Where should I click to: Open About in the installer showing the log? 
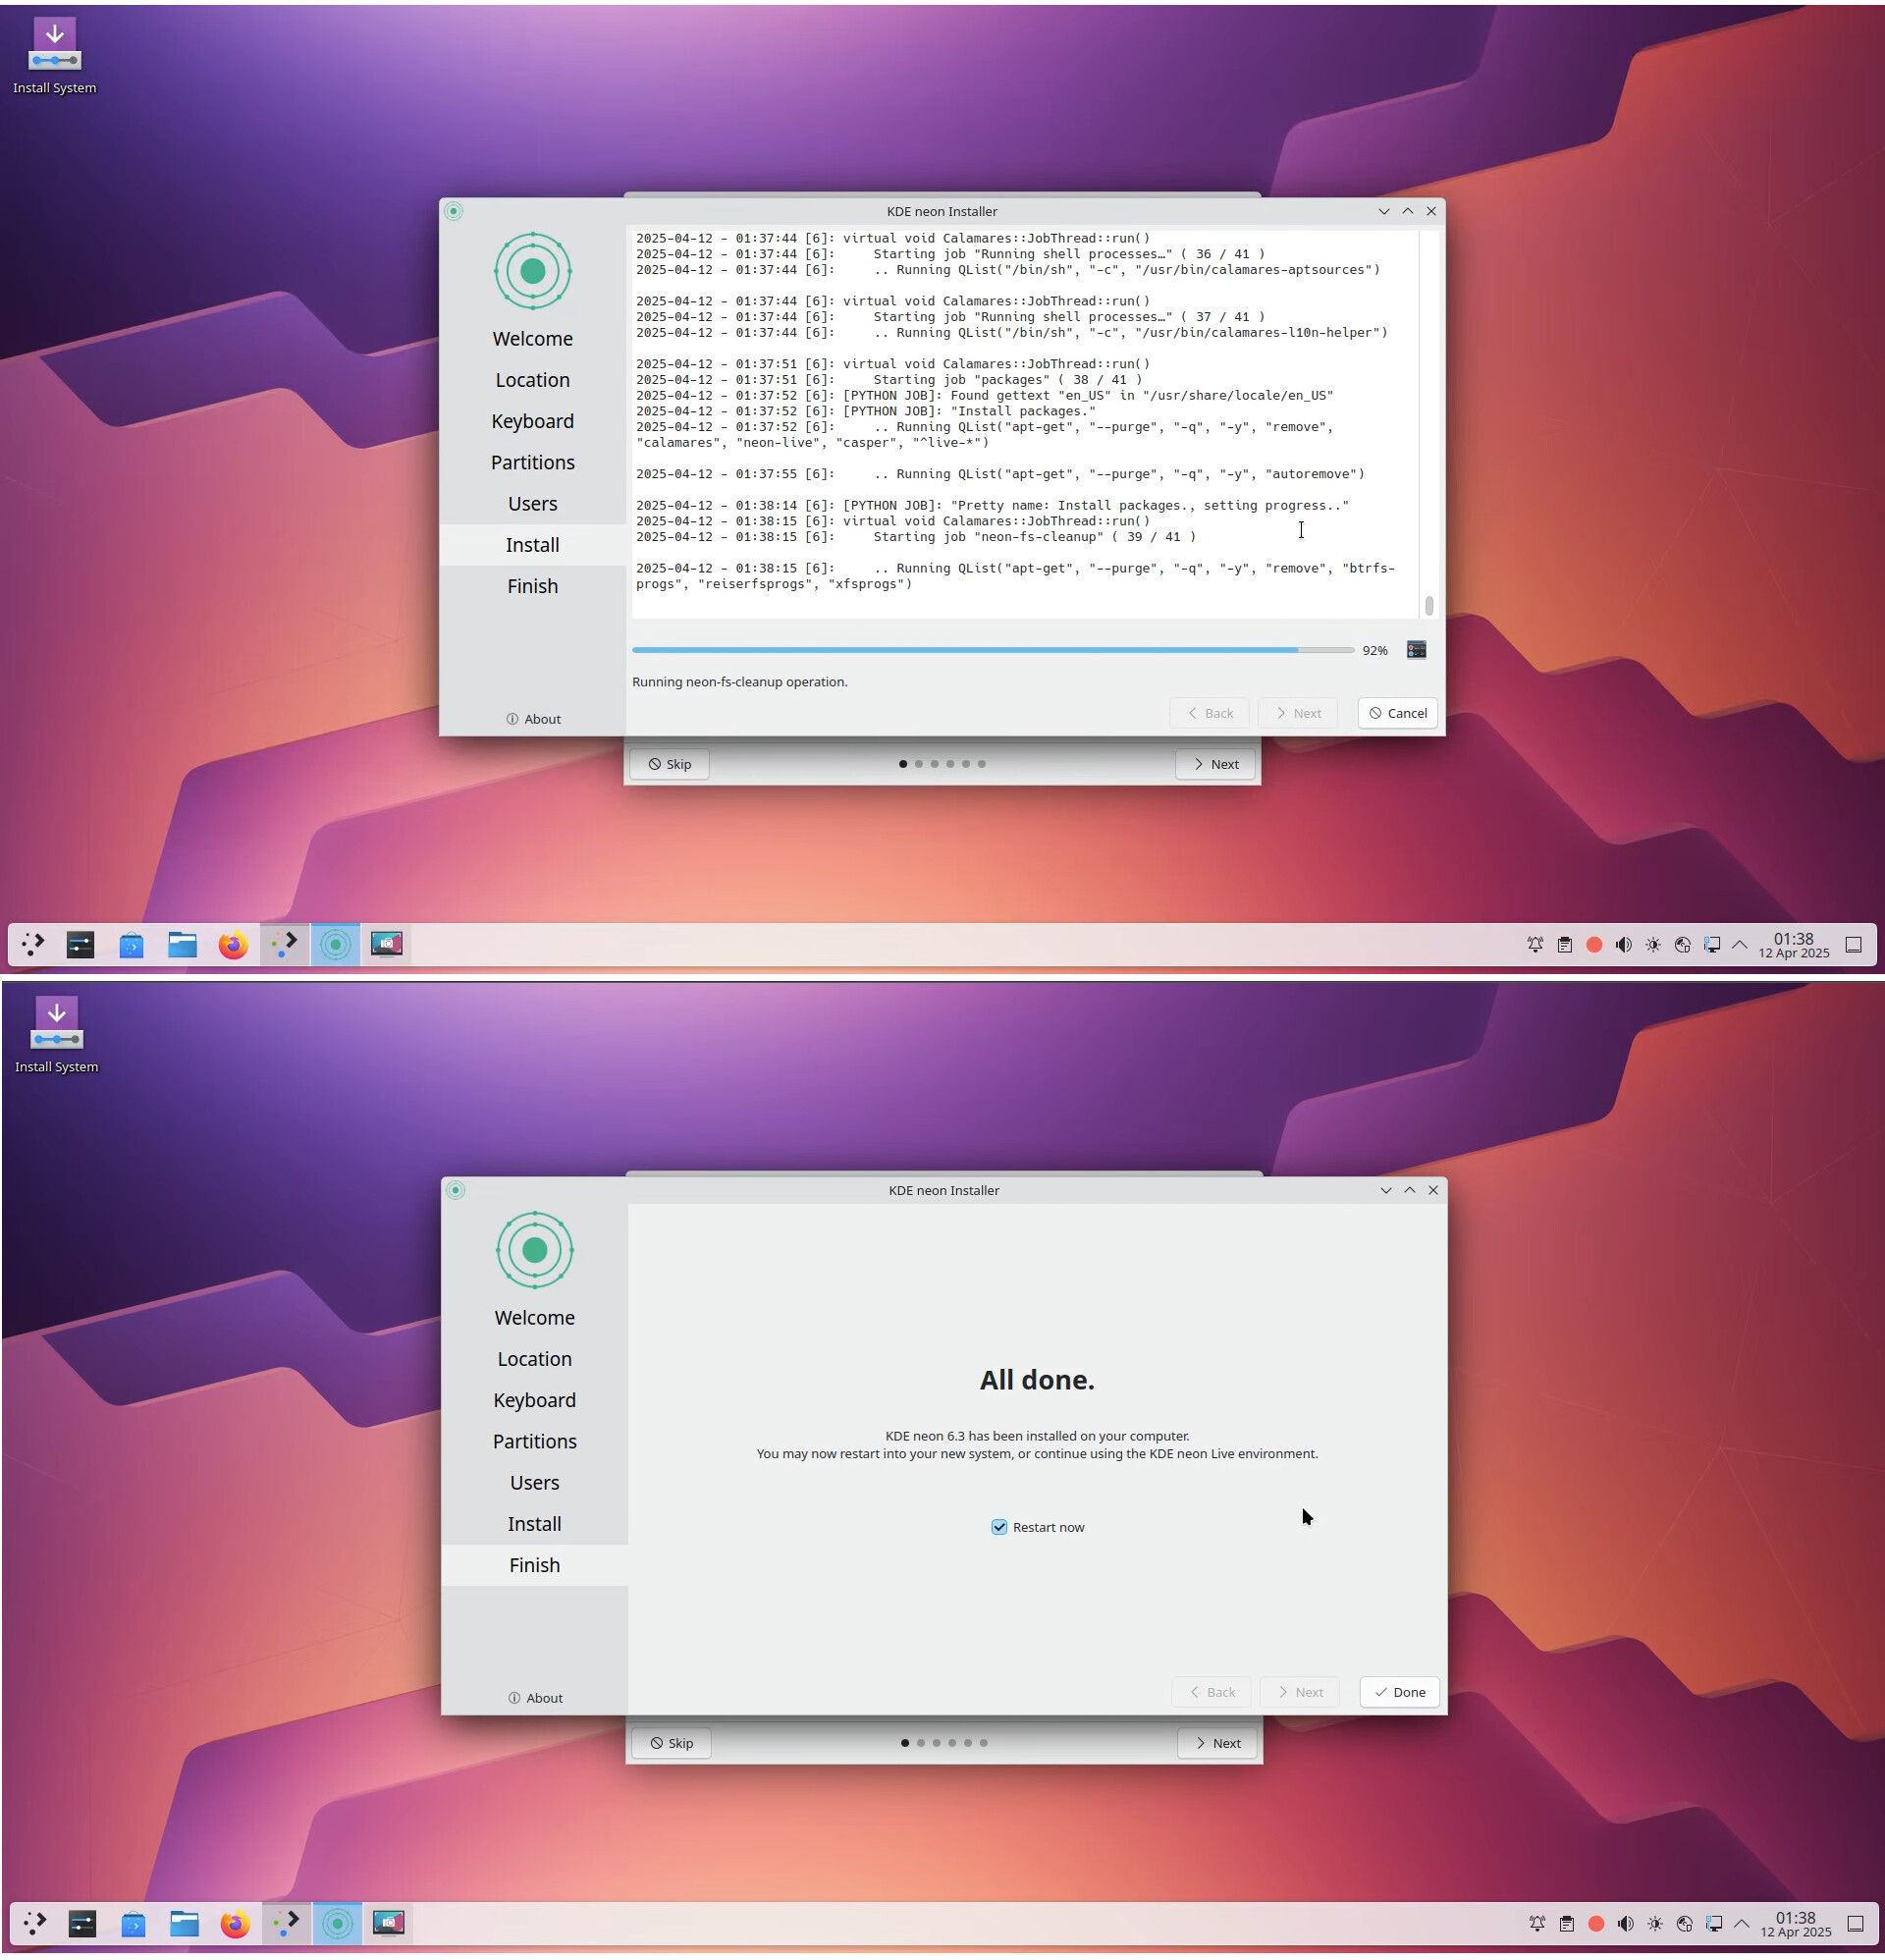(x=533, y=719)
